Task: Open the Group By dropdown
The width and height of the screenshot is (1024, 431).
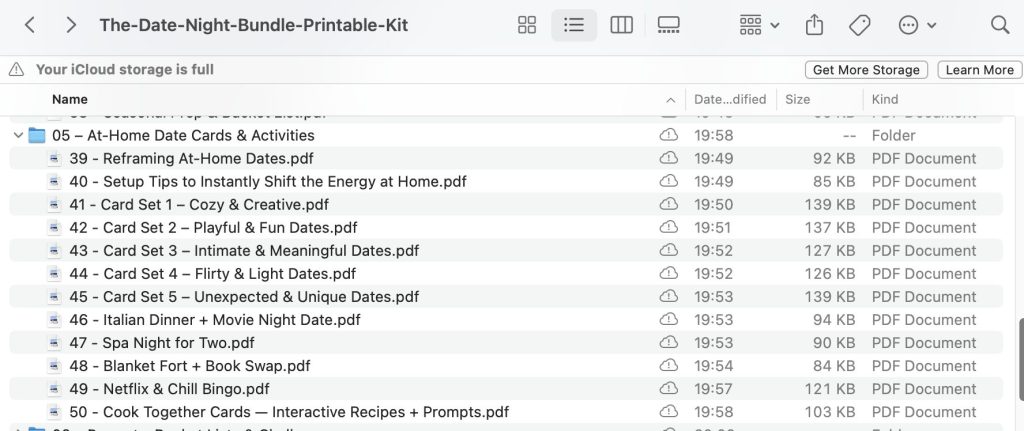Action: click(759, 26)
